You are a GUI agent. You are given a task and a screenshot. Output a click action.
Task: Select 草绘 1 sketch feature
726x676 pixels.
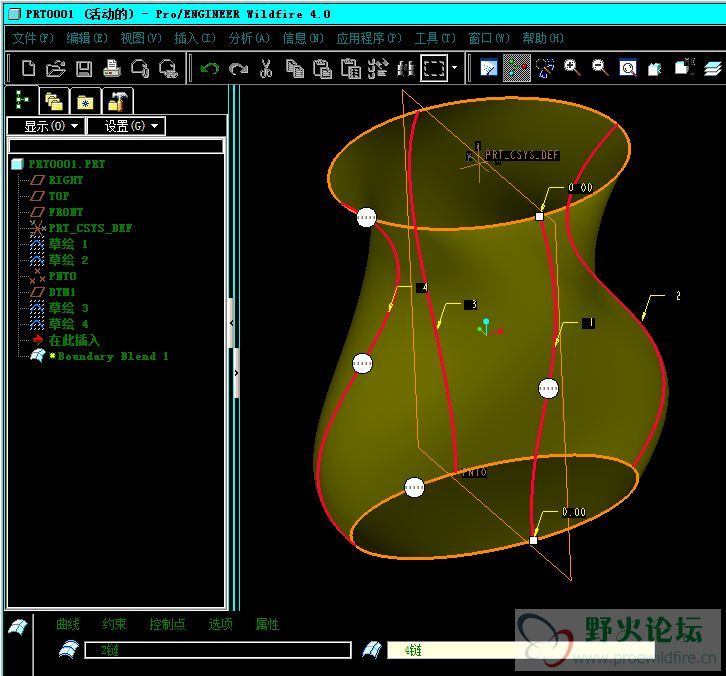pos(68,244)
